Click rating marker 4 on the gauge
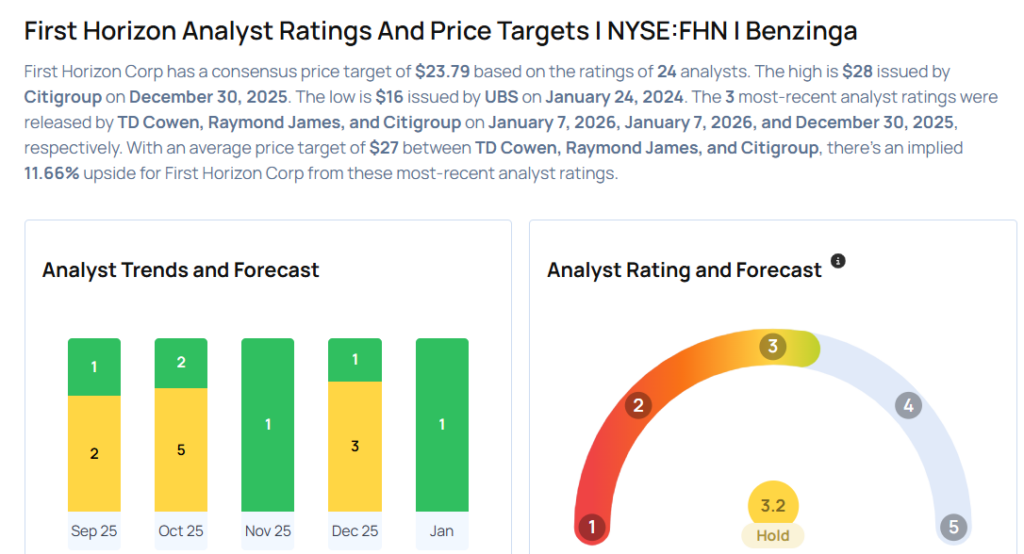The width and height of the screenshot is (1024, 554). coord(908,406)
